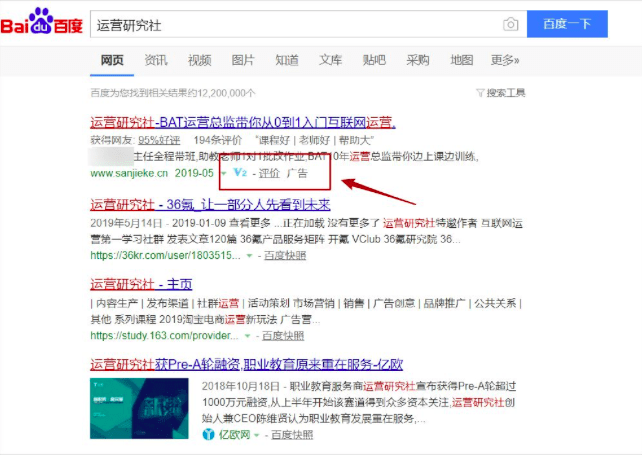Open result 运营研究社 - 主页
Viewport: 642px width, 457px height.
pos(141,284)
